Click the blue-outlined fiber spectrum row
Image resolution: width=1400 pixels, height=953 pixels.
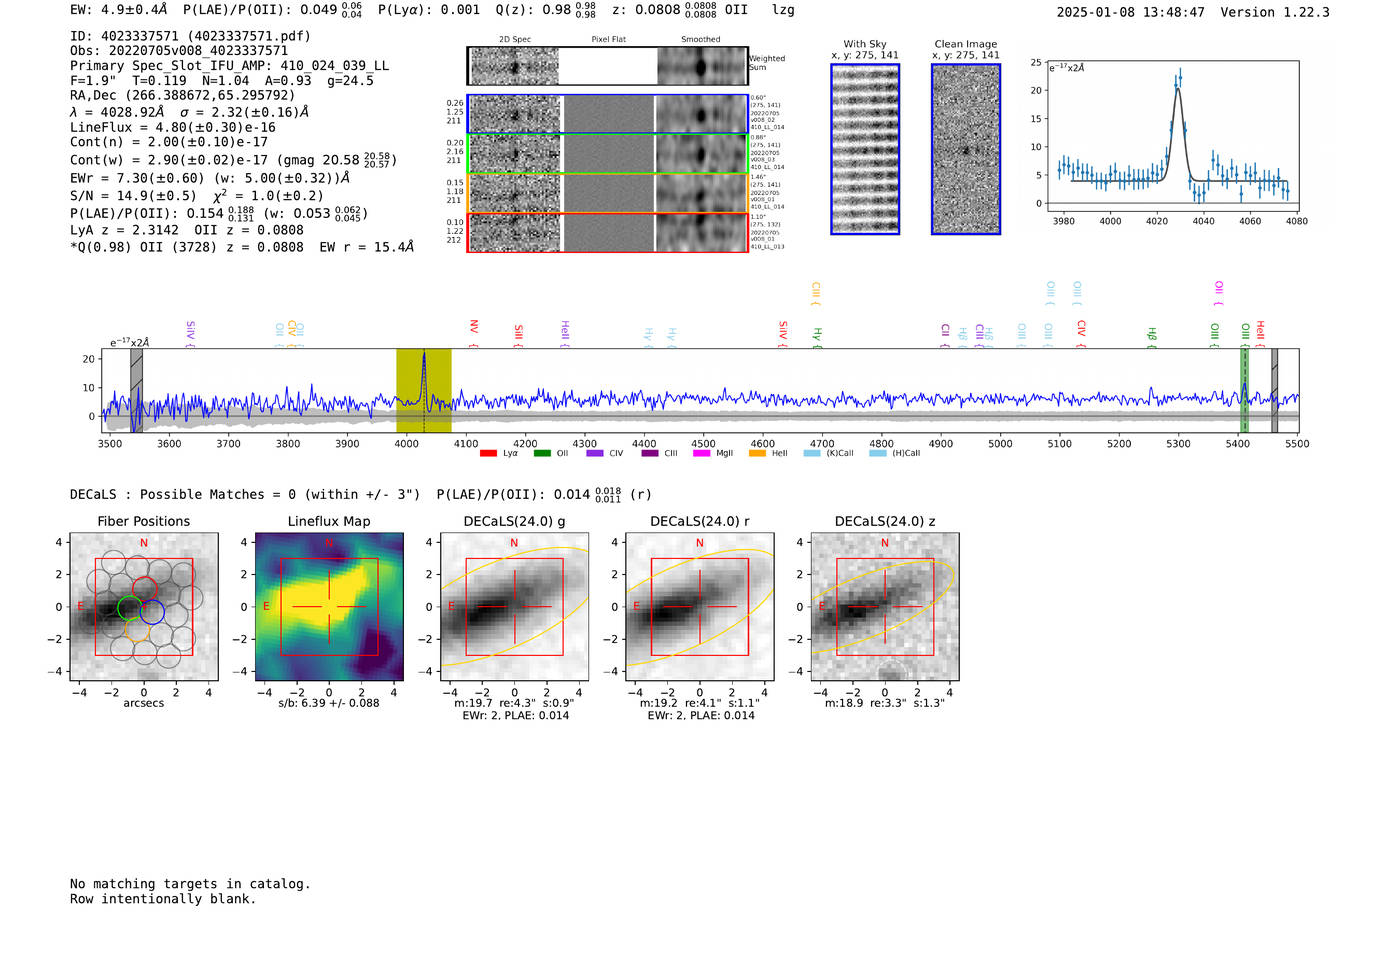(607, 115)
